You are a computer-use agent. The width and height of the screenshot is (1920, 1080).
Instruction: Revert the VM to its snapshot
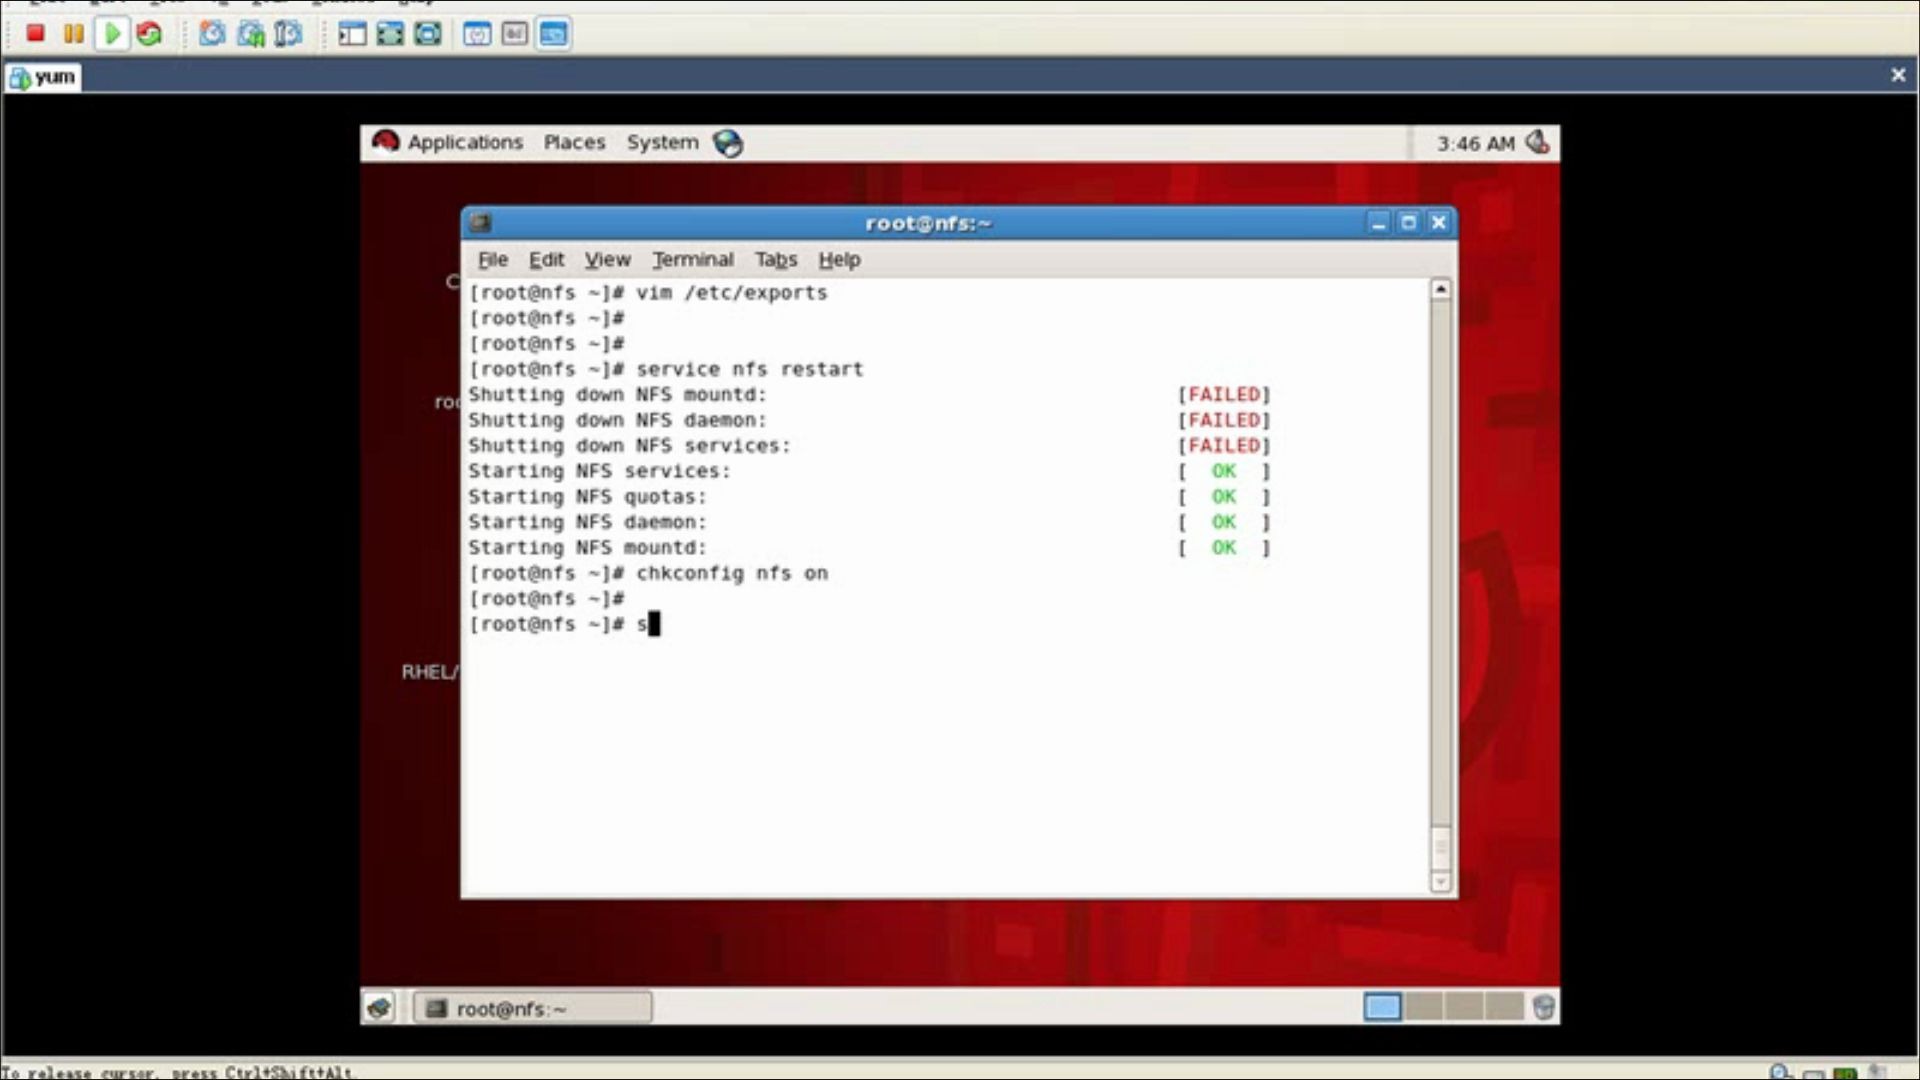[x=249, y=33]
